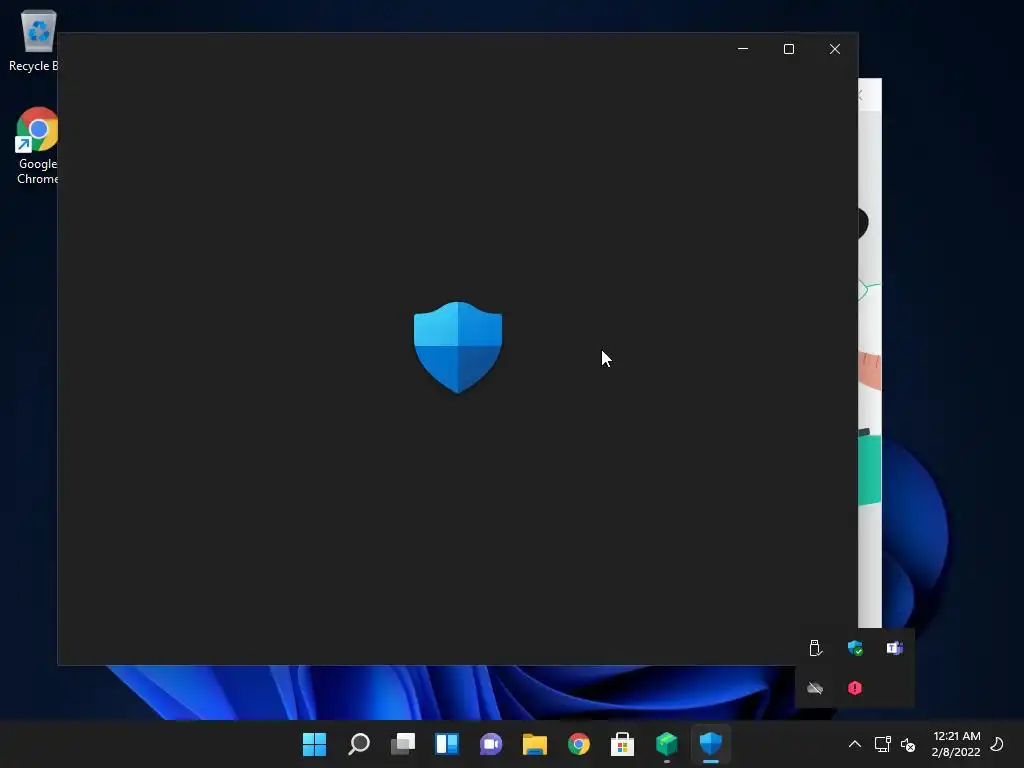
Task: Open the Widgets panel icon
Action: click(x=447, y=744)
